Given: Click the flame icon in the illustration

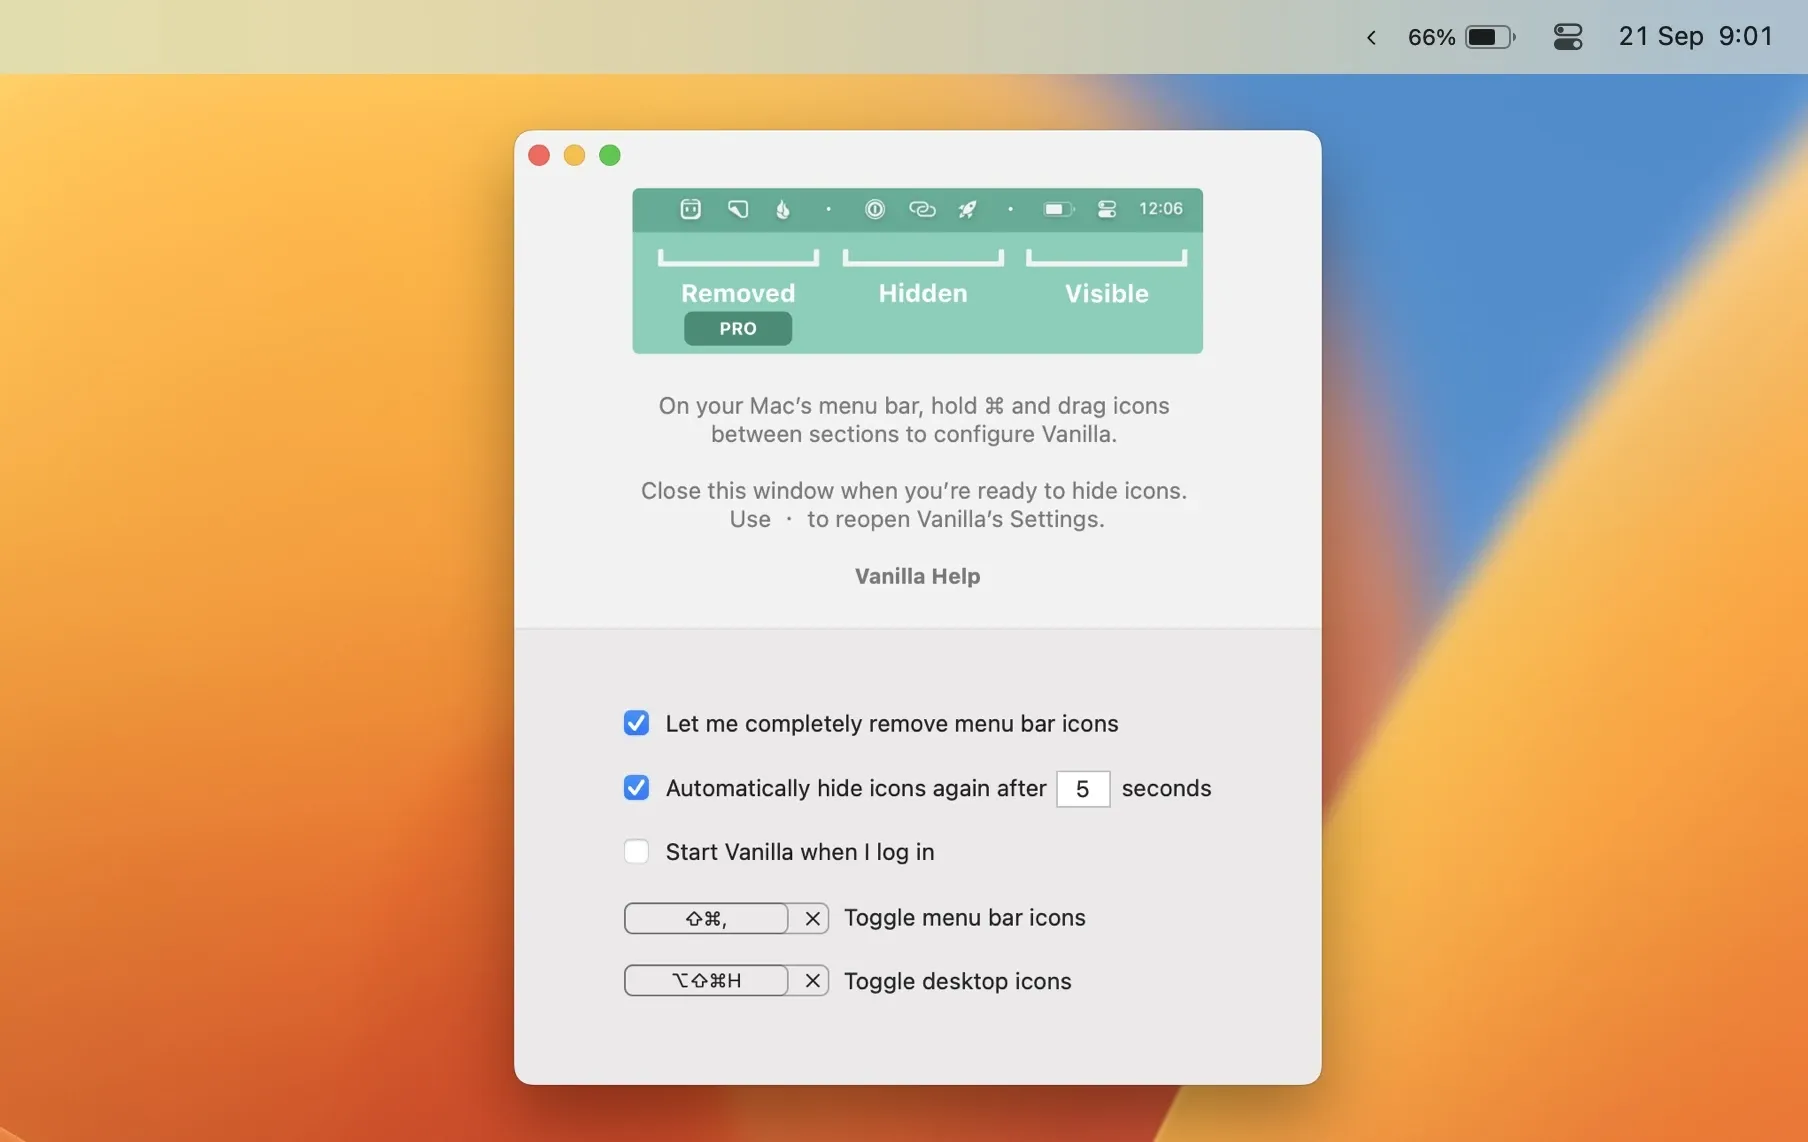Looking at the screenshot, I should [783, 209].
